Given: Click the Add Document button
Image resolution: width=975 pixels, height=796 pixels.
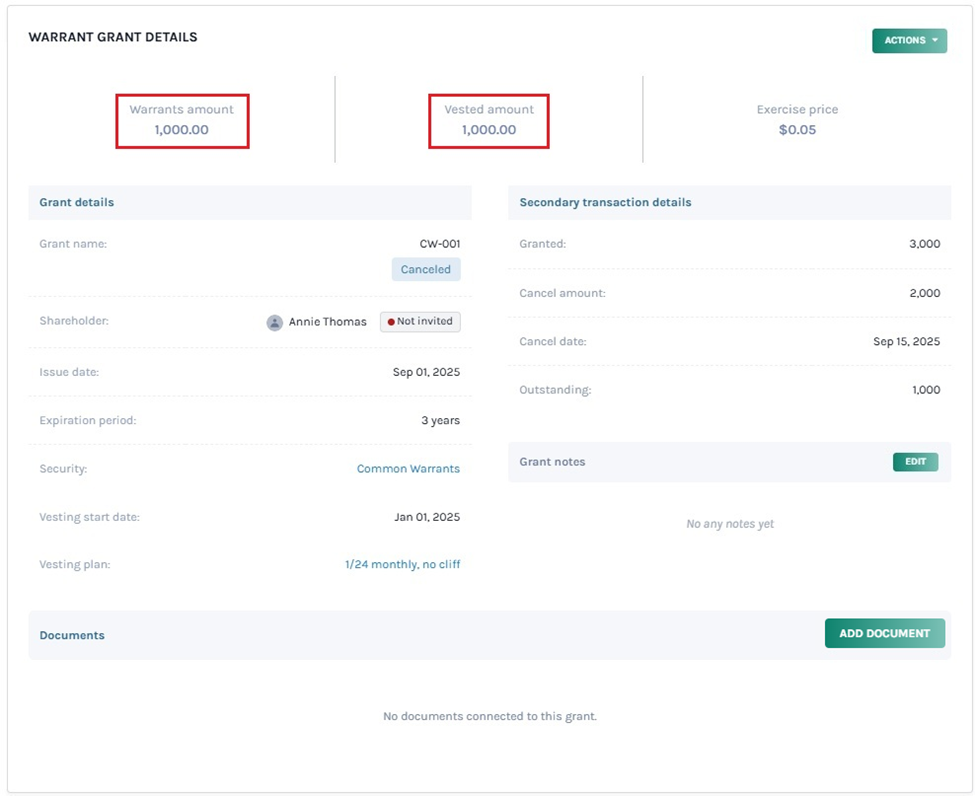Looking at the screenshot, I should (884, 633).
